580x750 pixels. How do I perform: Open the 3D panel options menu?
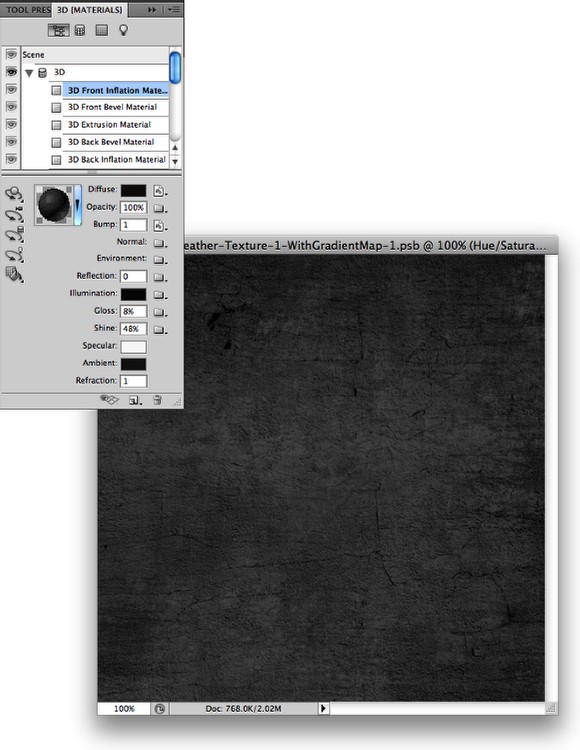174,10
